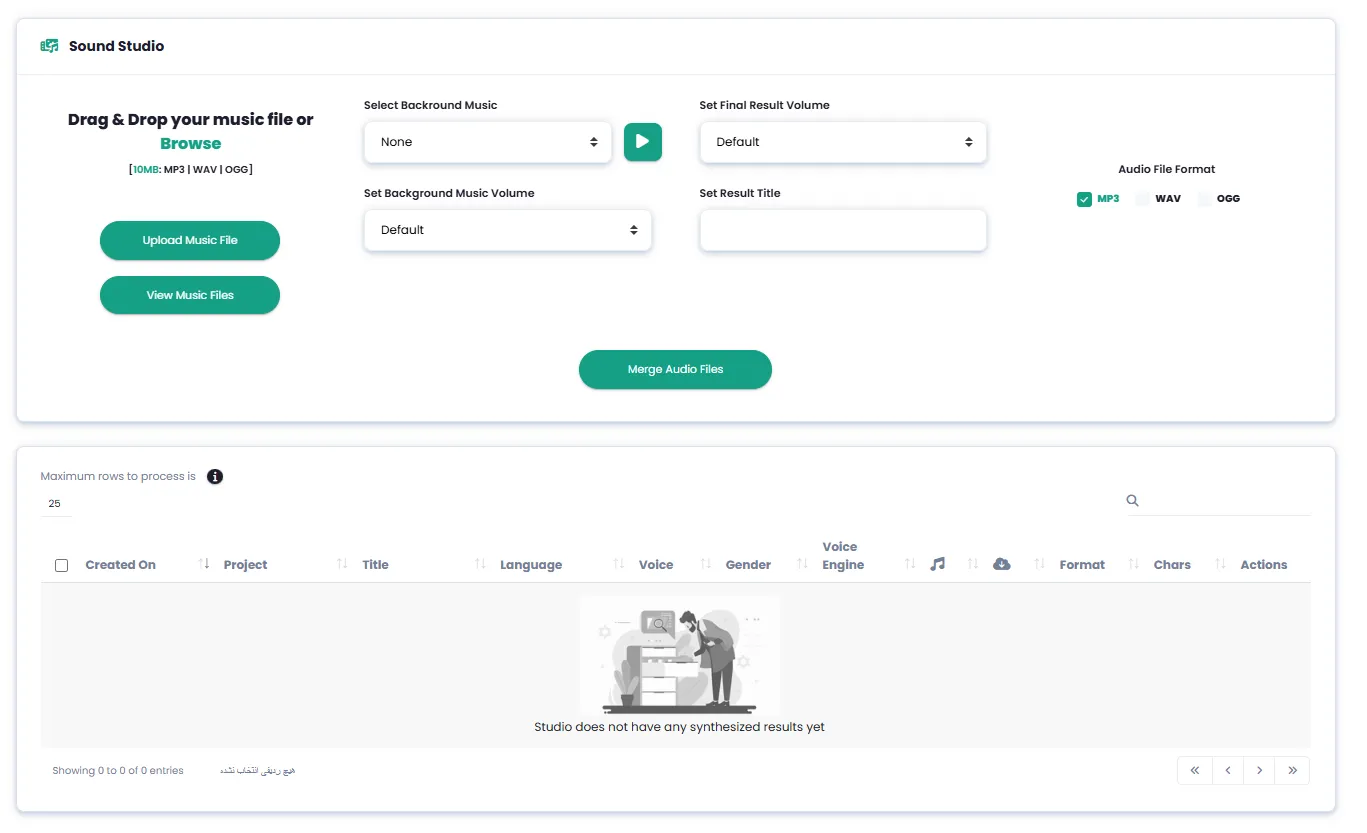This screenshot has height=833, width=1367.
Task: Sort by Voice column arrows
Action: pos(705,564)
